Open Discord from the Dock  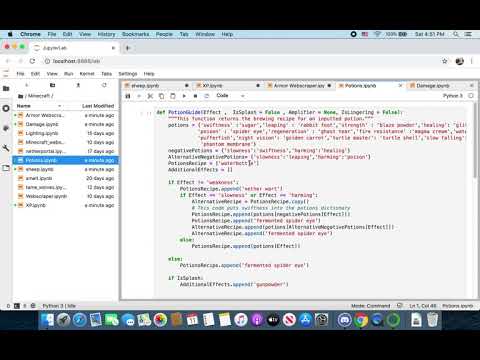[x=344, y=320]
